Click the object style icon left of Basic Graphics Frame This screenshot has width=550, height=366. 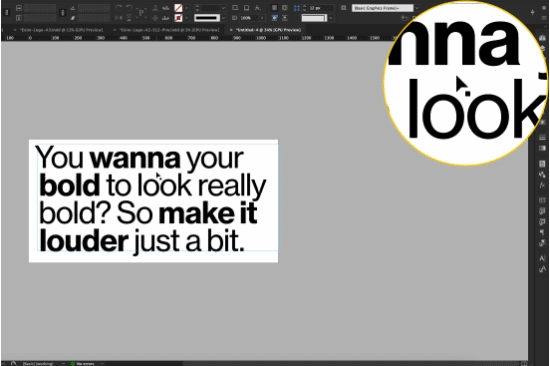343,8
